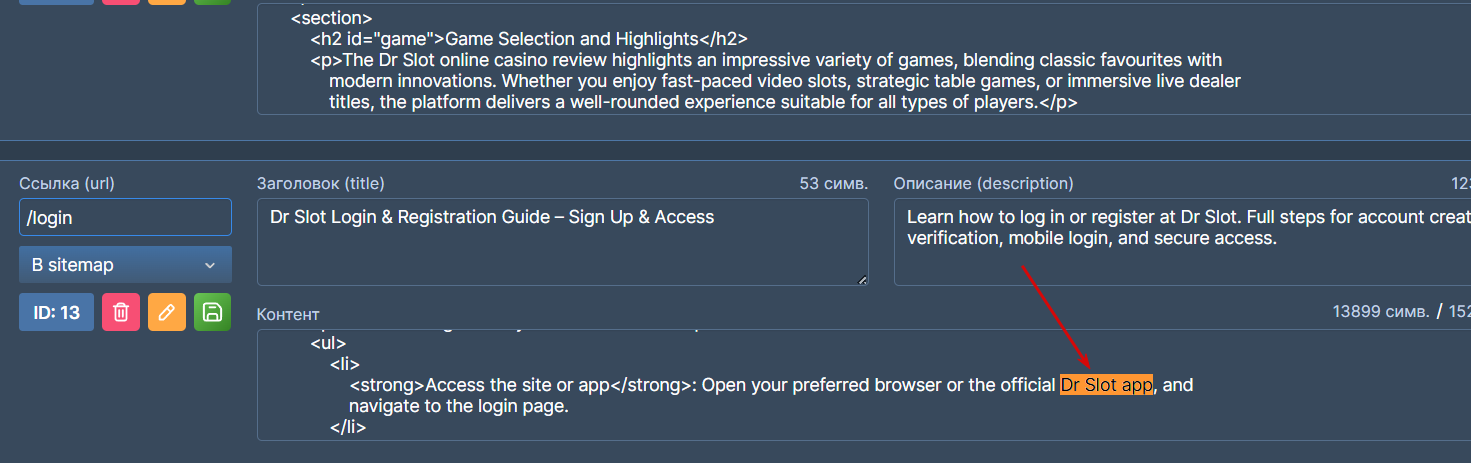
Task: Click the 'Заголовок (title)' label
Action: [x=320, y=183]
